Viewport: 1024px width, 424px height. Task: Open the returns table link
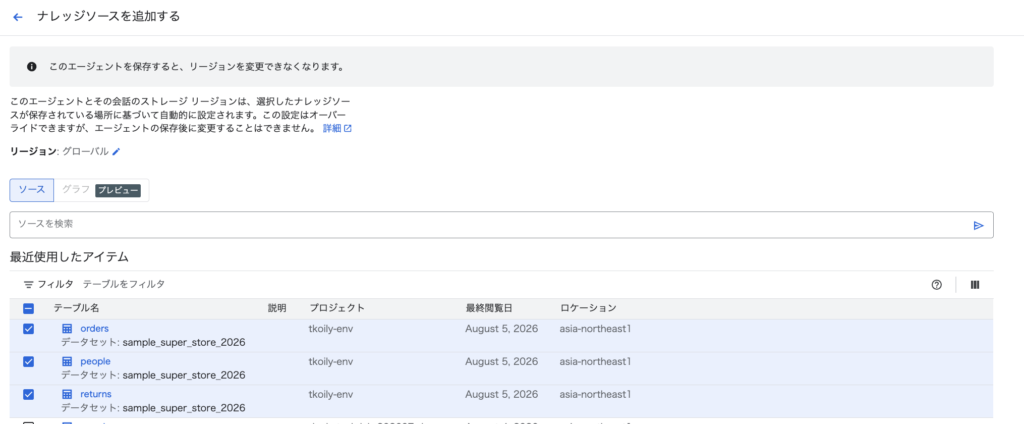tap(96, 394)
